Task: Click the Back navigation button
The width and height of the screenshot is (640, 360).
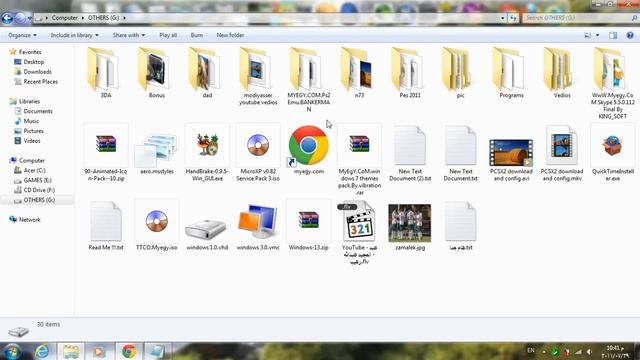Action: (7, 18)
